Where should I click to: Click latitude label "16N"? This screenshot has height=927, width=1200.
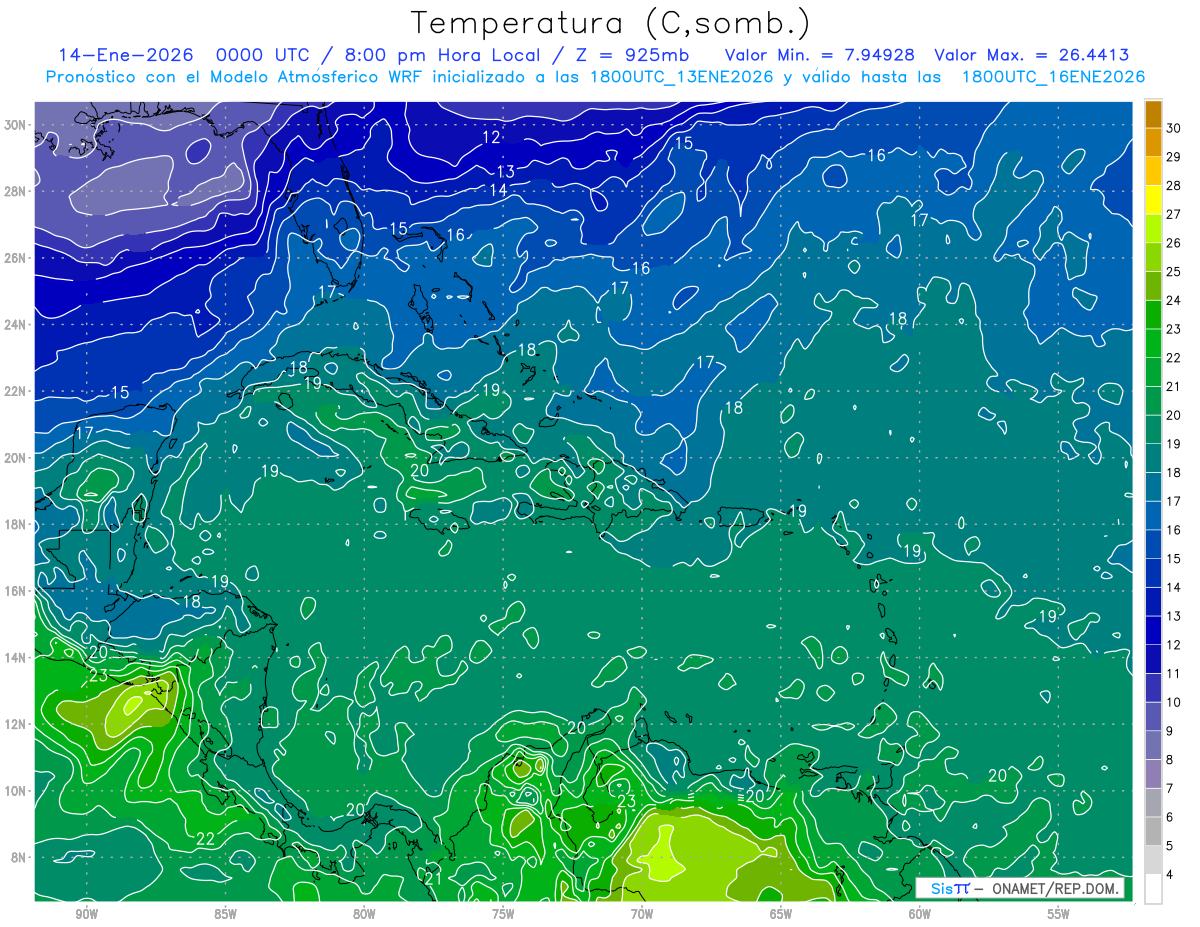point(16,591)
